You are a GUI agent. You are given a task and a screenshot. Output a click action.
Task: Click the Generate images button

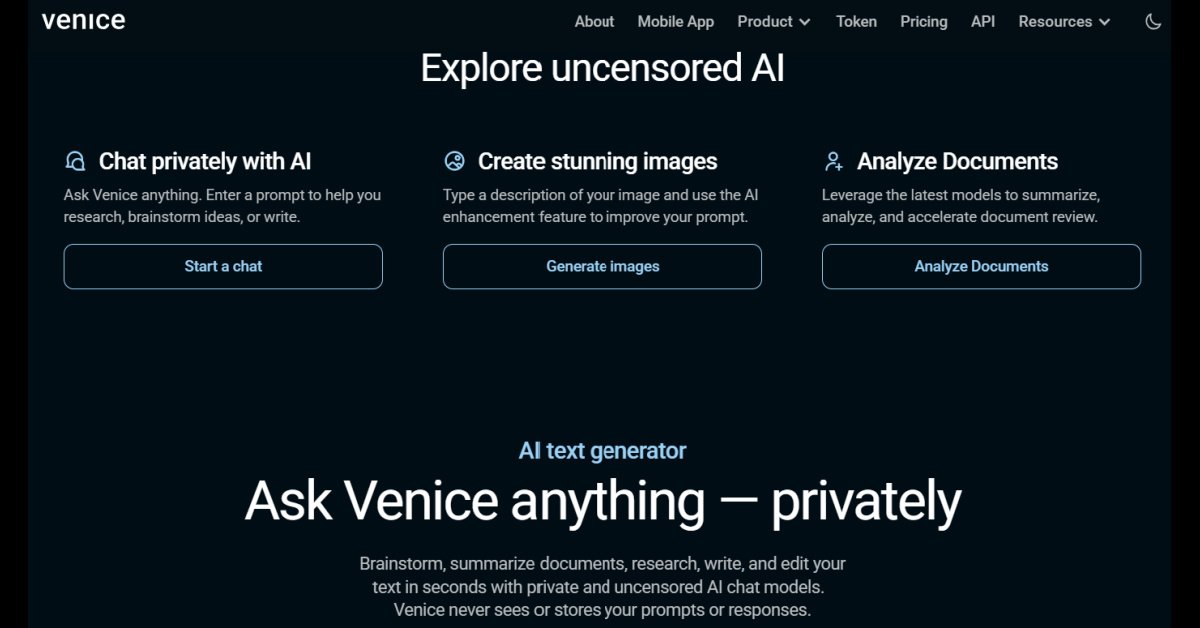coord(602,266)
